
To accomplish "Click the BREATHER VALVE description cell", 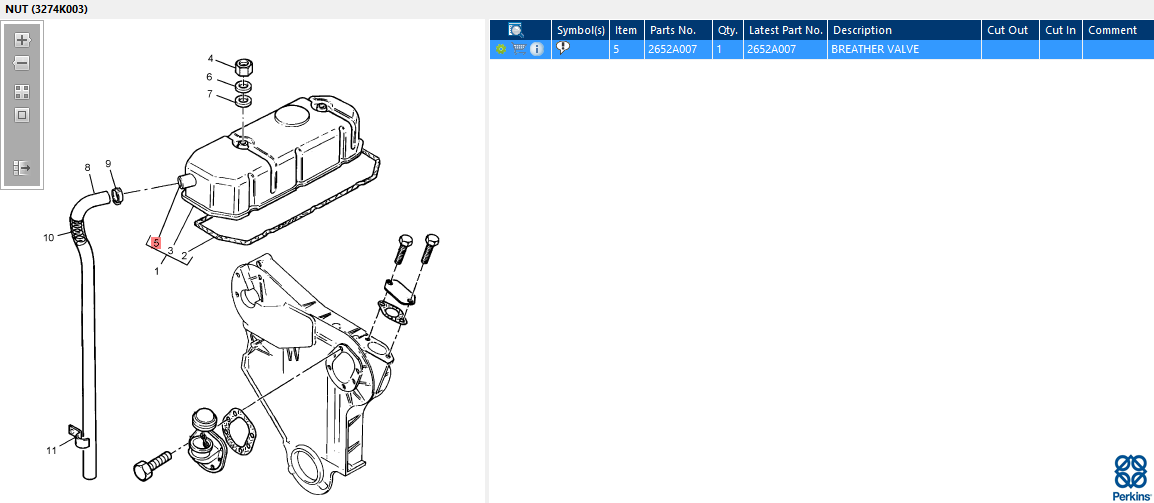I will pos(905,49).
